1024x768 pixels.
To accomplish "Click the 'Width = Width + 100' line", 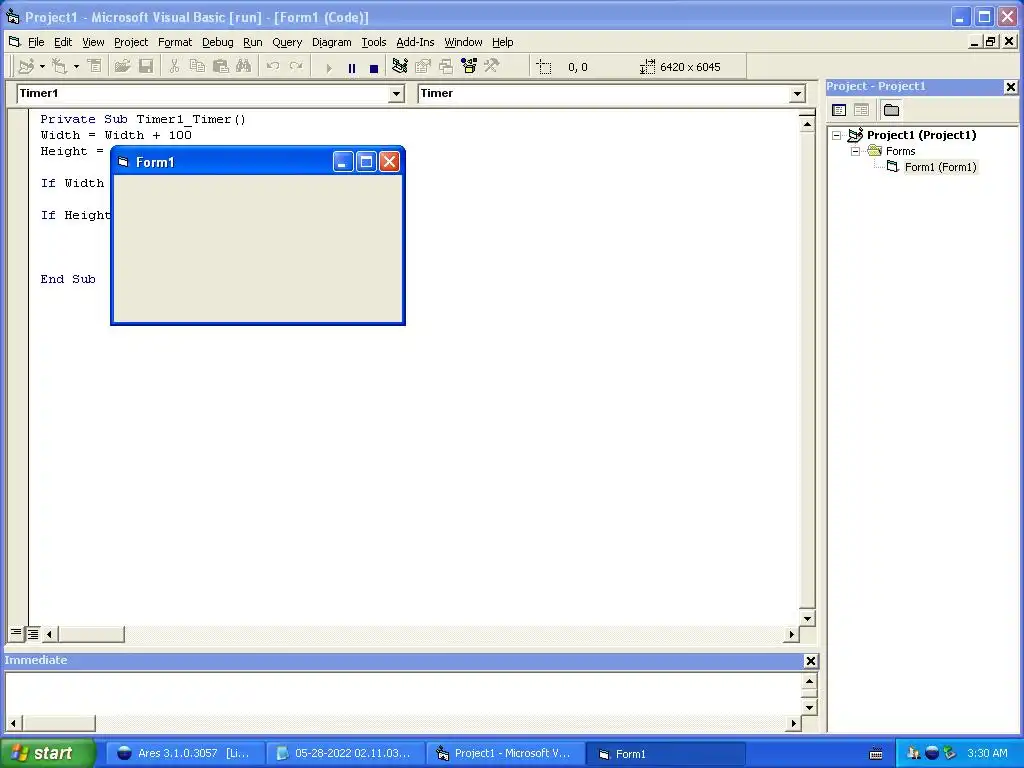I will [116, 135].
